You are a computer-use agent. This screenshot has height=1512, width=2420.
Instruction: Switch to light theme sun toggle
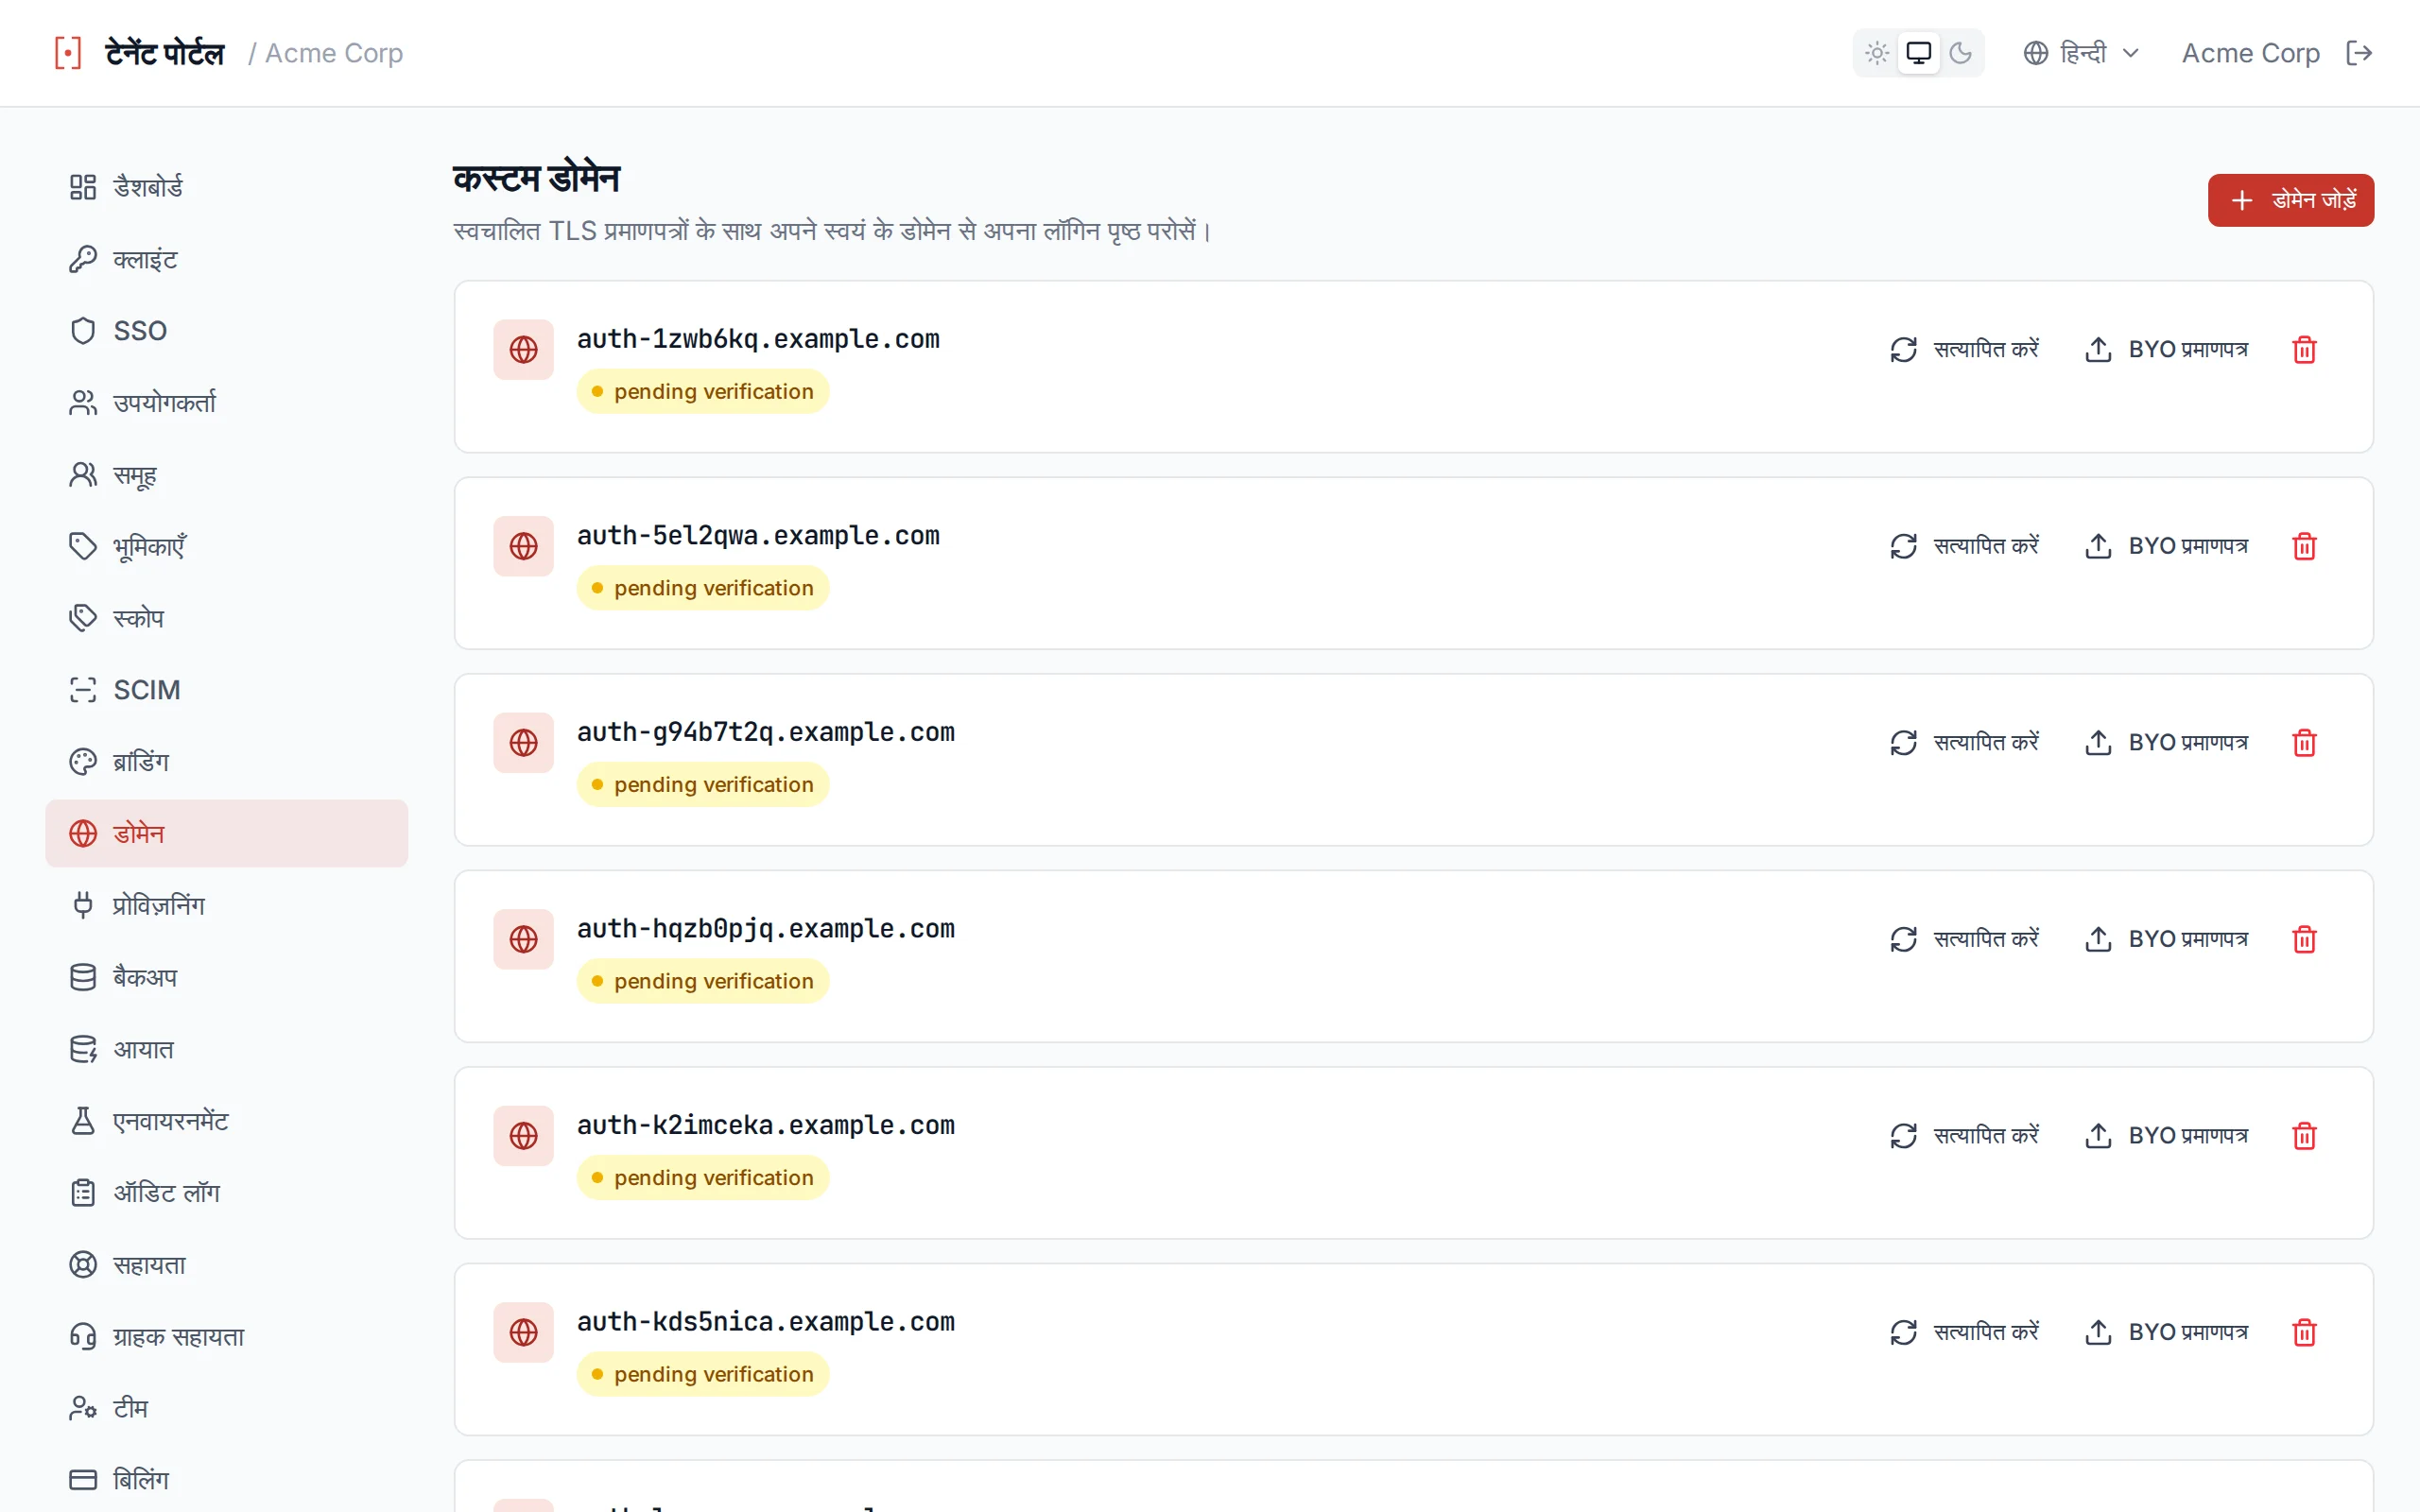pos(1877,53)
